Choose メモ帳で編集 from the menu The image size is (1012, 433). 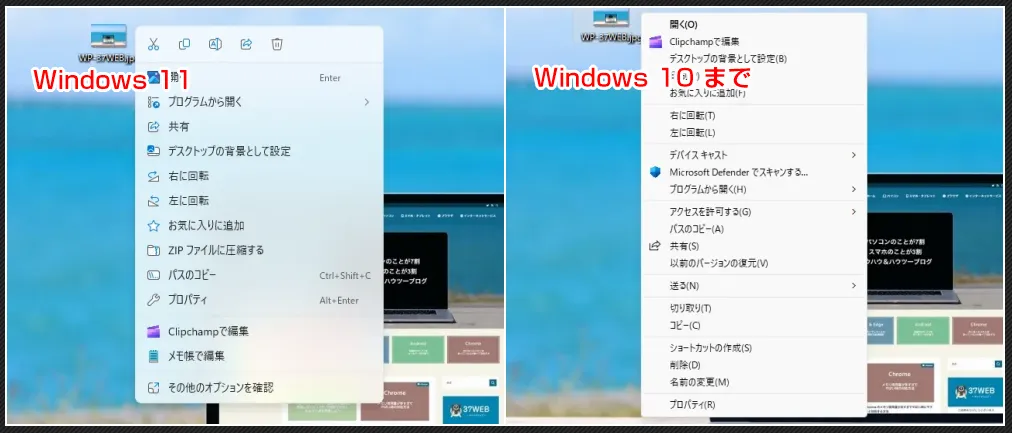pos(196,355)
